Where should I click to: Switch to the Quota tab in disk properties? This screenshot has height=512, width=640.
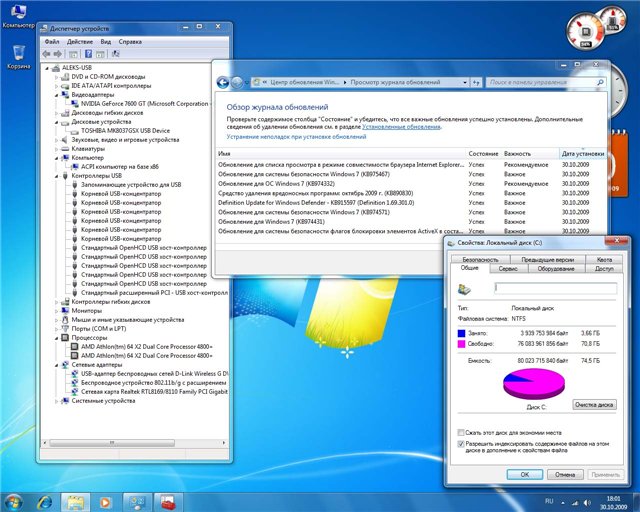pos(604,259)
